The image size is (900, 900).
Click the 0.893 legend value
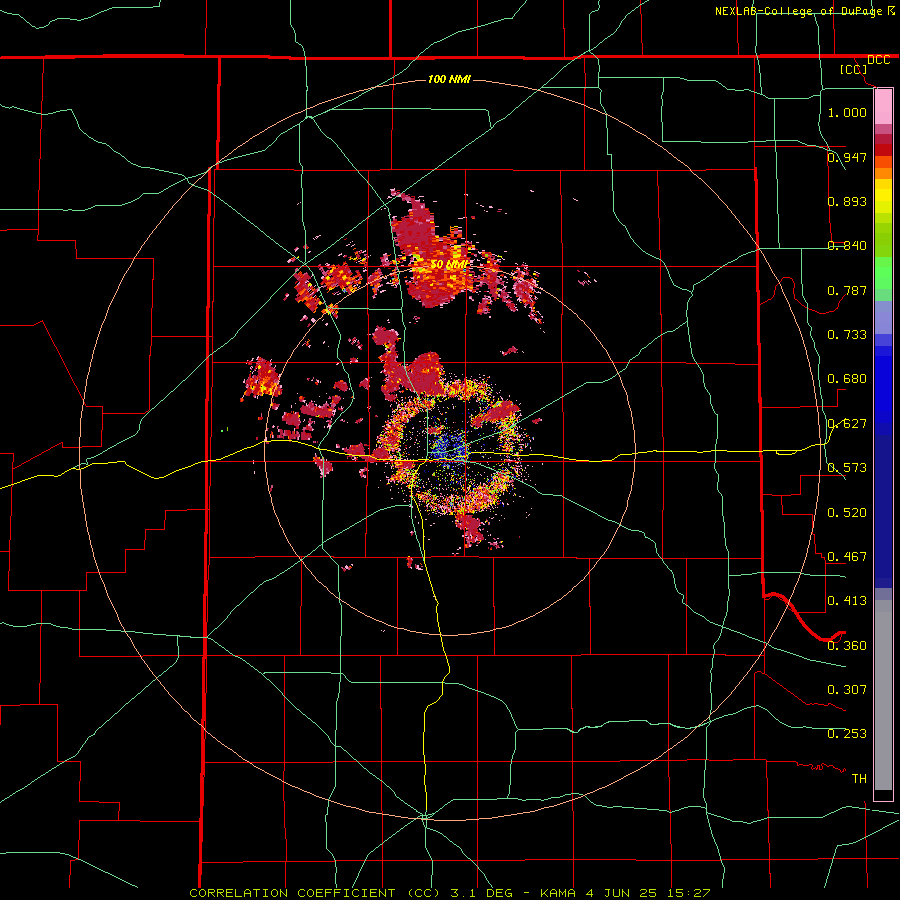tap(847, 201)
